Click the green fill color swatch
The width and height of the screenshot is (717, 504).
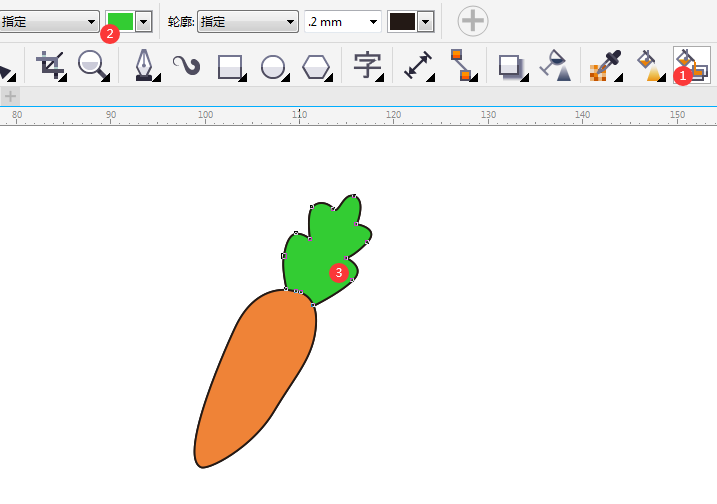pyautogui.click(x=120, y=21)
